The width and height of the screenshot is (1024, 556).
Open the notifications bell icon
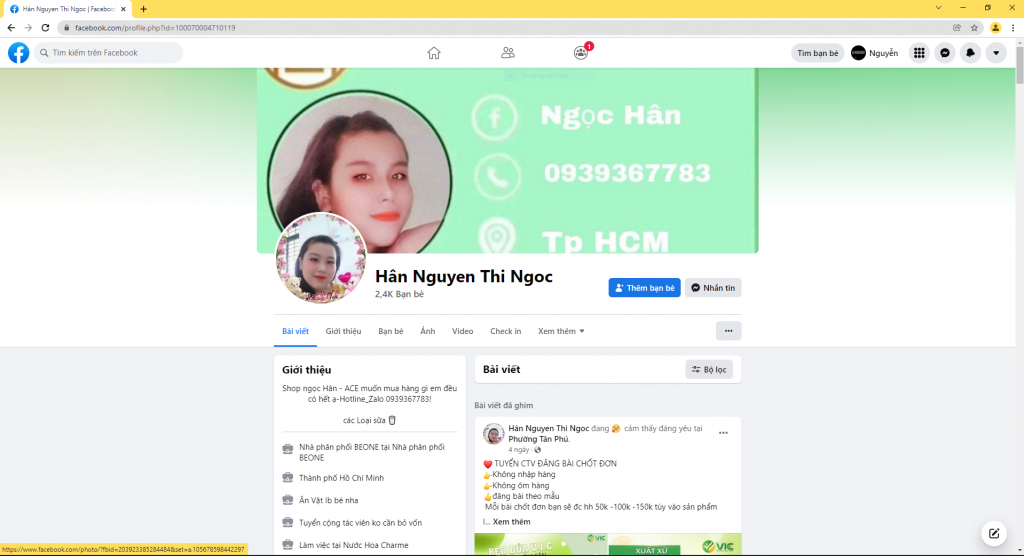click(970, 53)
